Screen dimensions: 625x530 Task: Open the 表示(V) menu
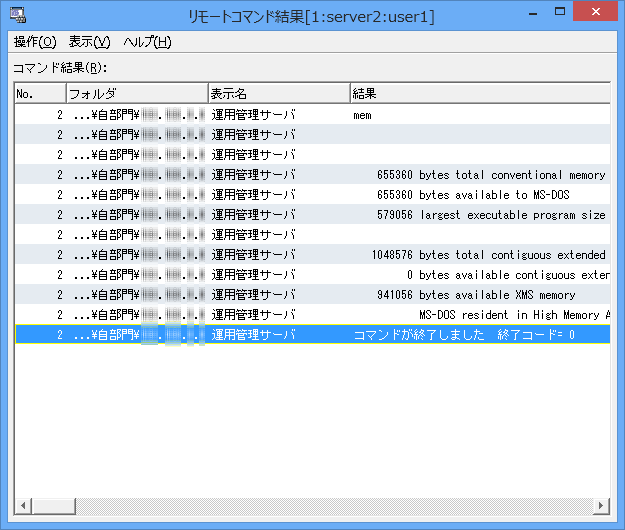click(x=89, y=42)
